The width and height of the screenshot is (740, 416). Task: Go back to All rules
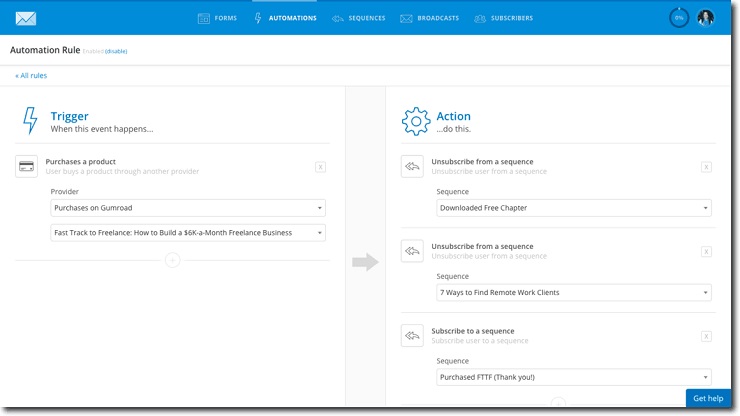tap(31, 76)
